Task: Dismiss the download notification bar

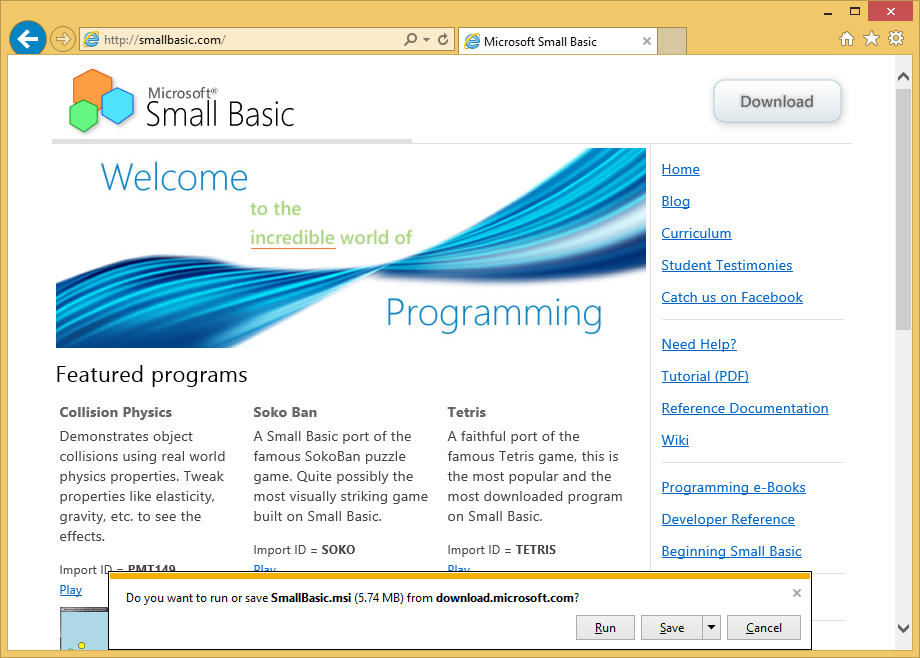Action: coord(797,593)
